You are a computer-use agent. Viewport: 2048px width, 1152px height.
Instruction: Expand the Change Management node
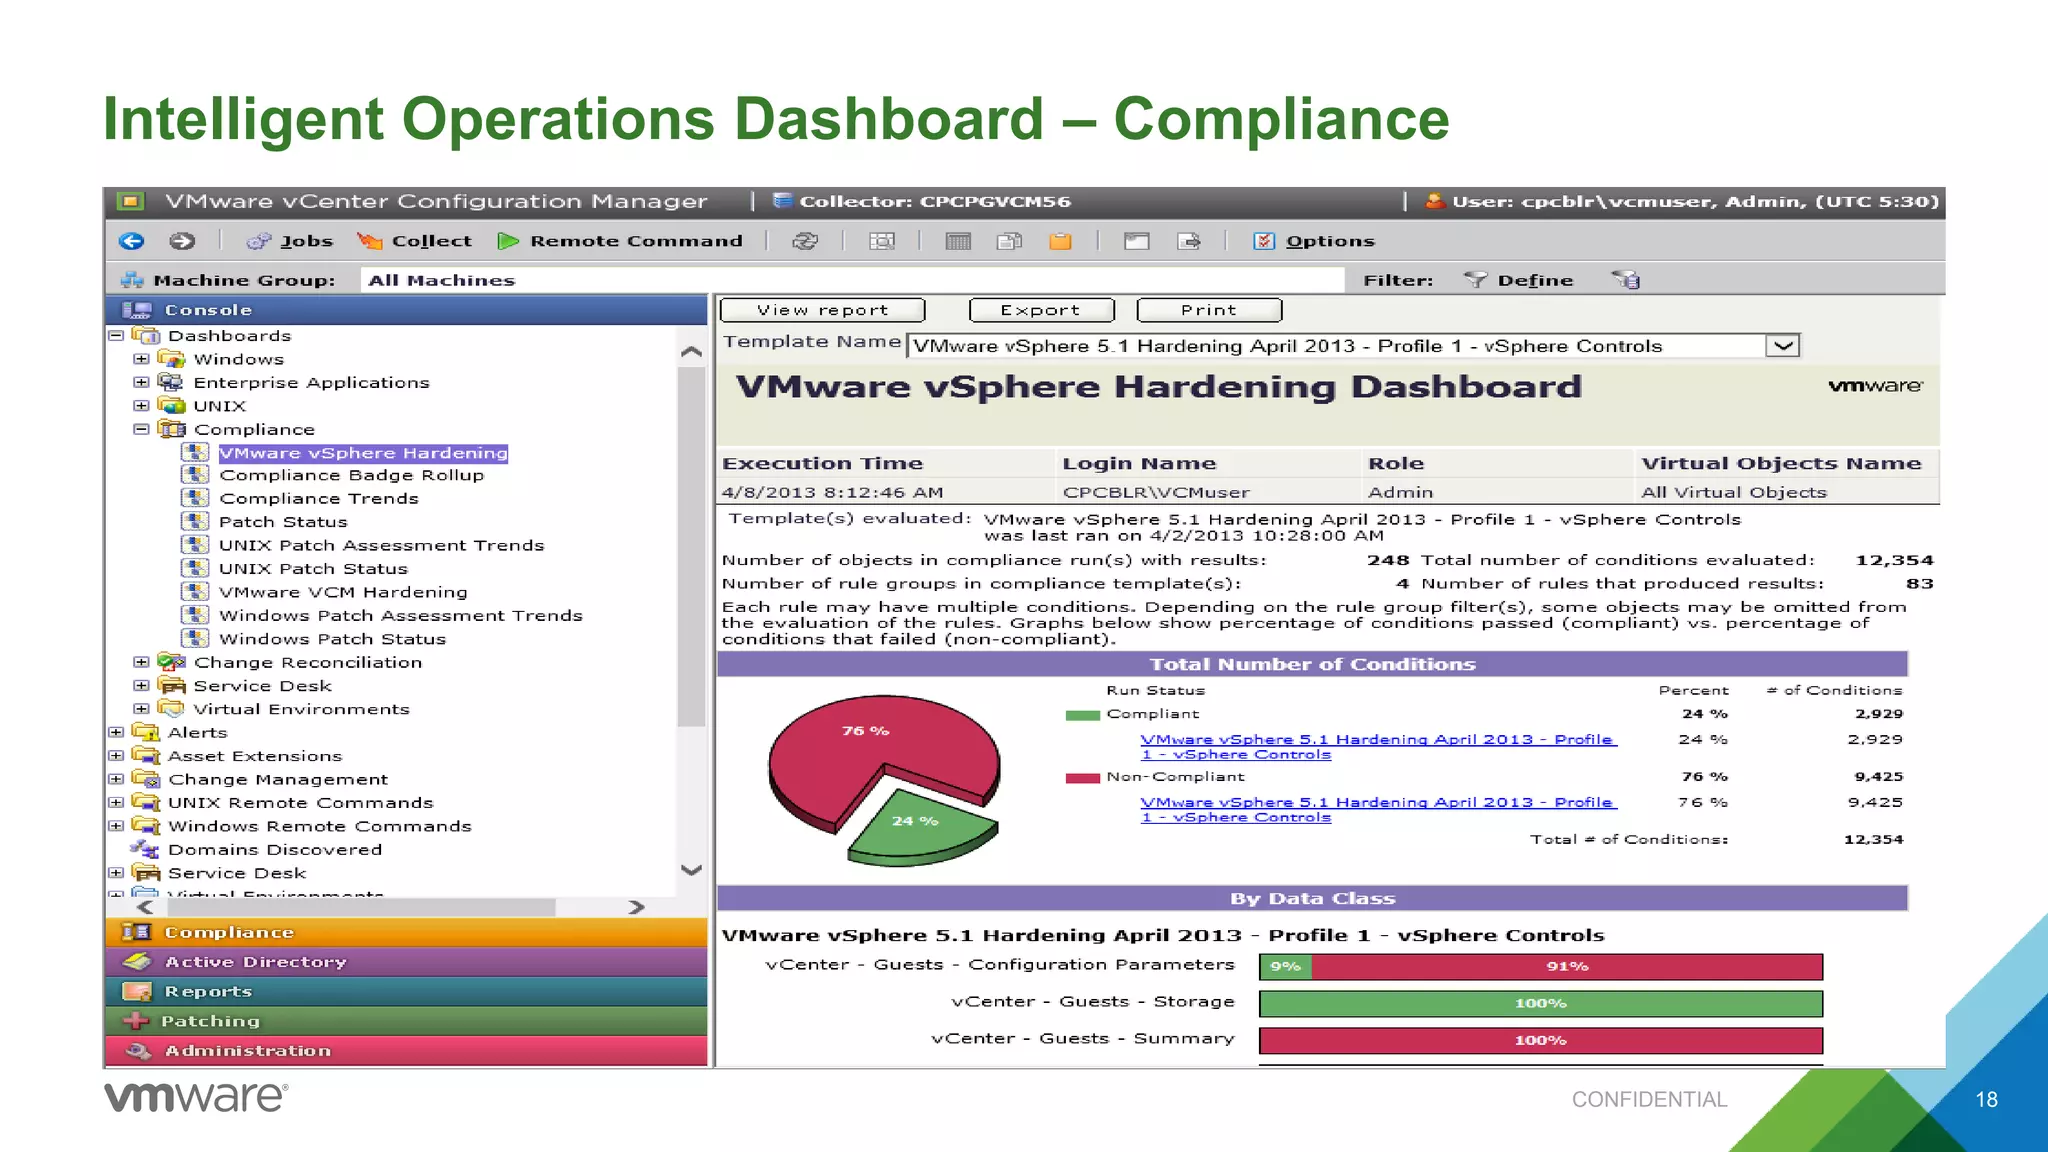click(x=116, y=779)
